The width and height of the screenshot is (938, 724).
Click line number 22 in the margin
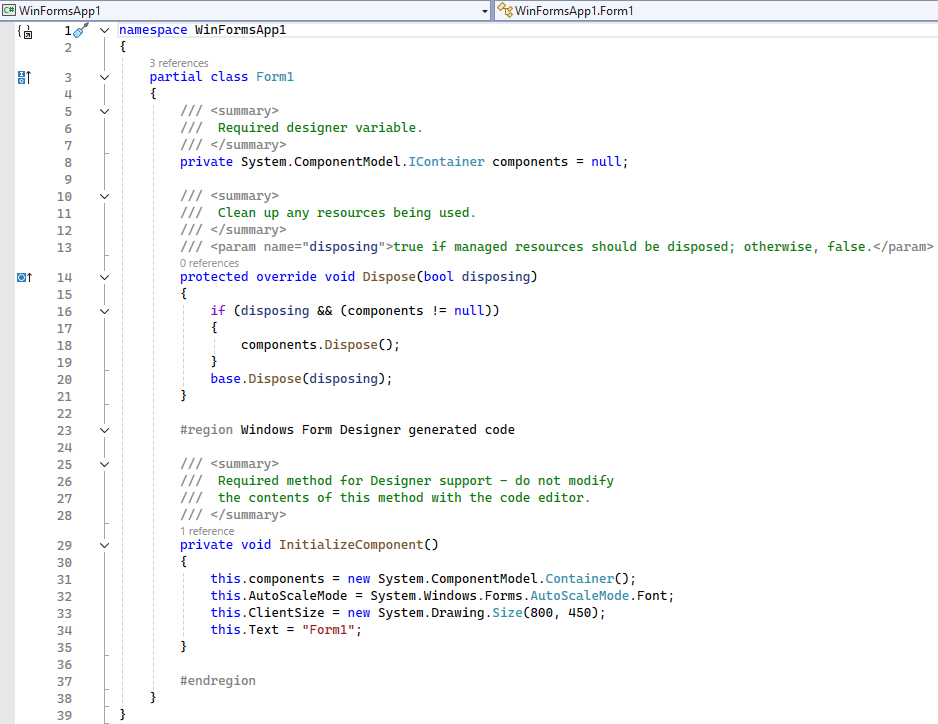click(x=64, y=413)
